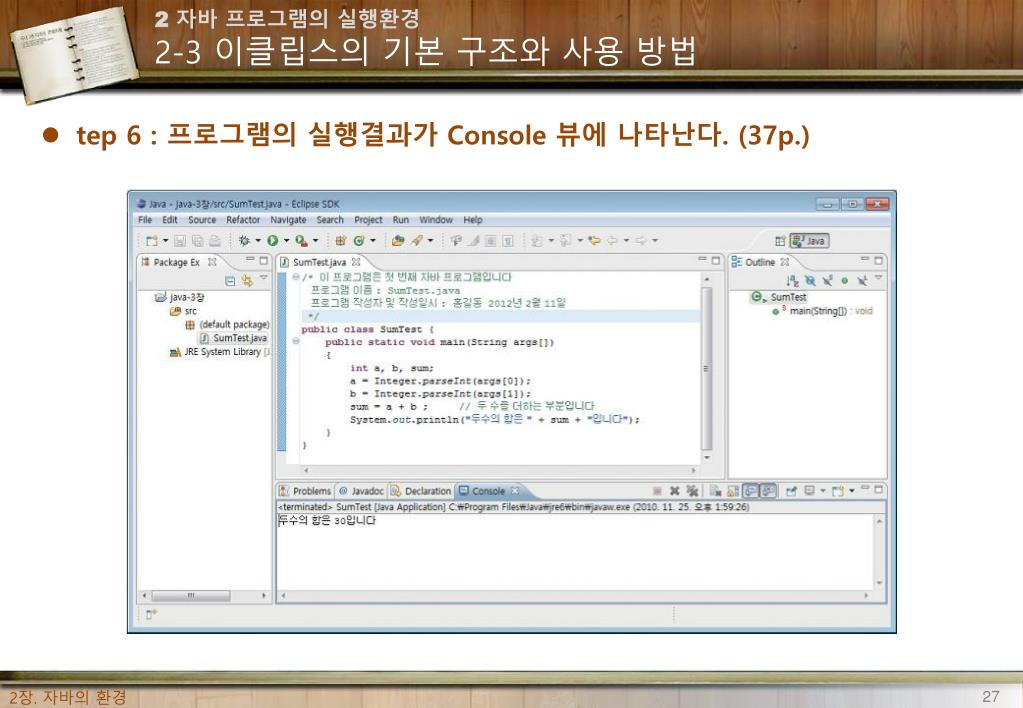Open the Window menu
This screenshot has width=1023, height=708.
[436, 220]
